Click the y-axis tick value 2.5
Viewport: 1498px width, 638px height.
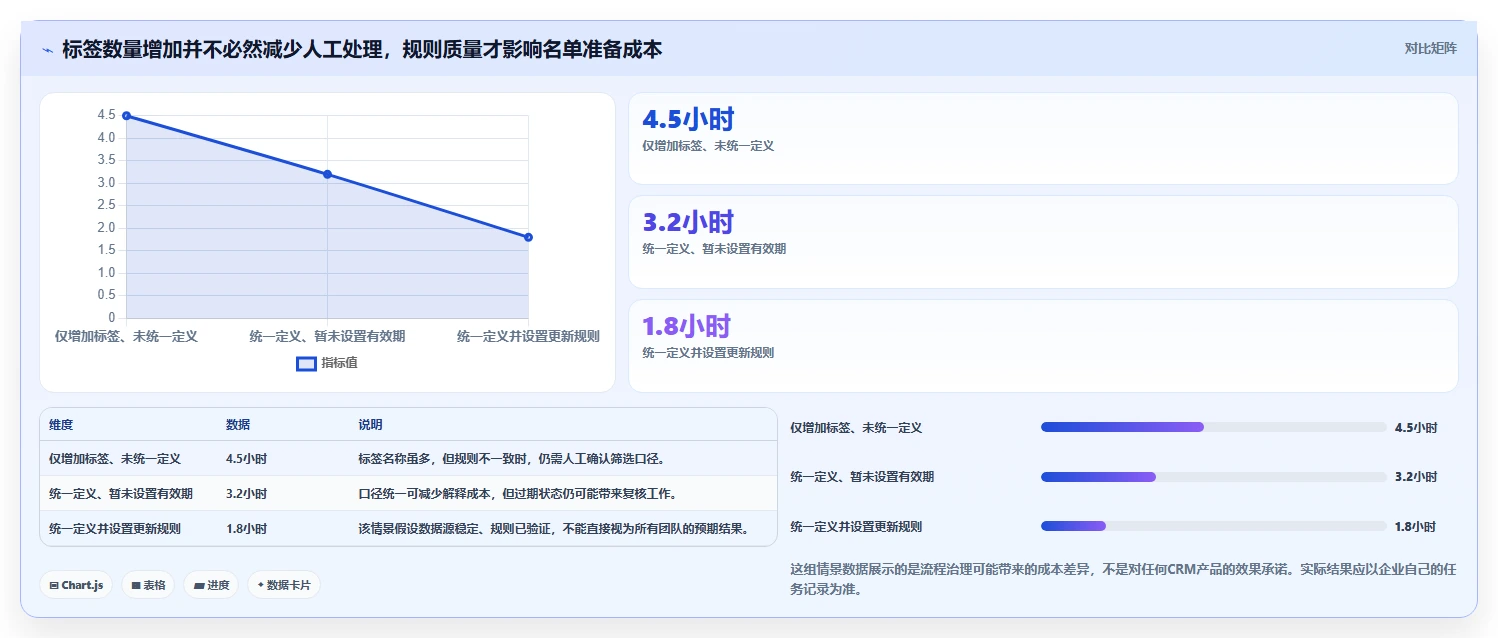click(x=106, y=205)
